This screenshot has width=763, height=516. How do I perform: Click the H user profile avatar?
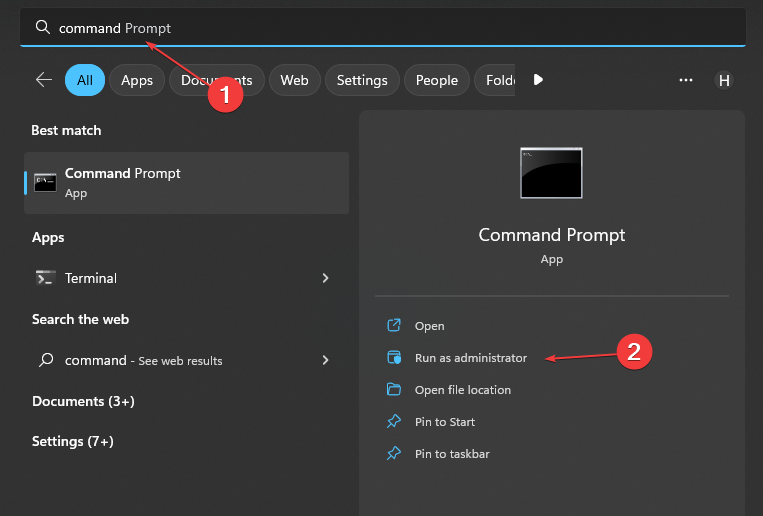pyautogui.click(x=724, y=81)
